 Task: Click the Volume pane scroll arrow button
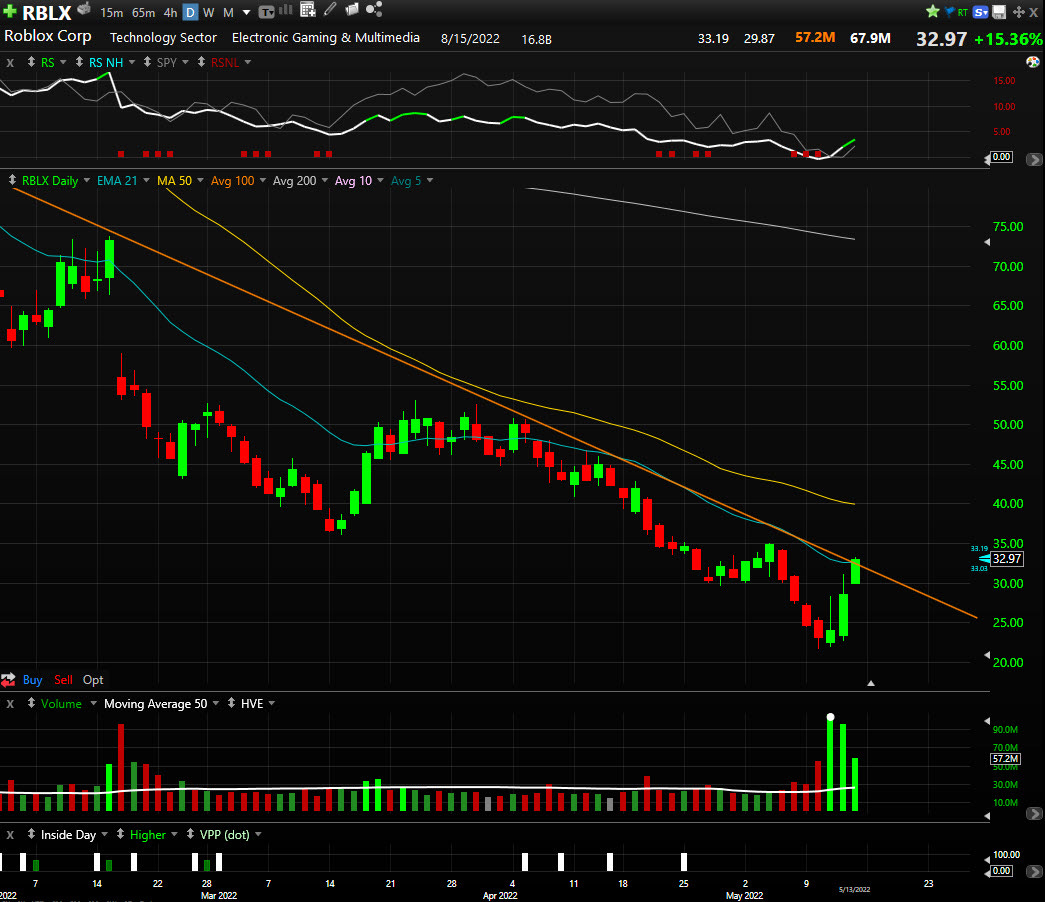1034,814
